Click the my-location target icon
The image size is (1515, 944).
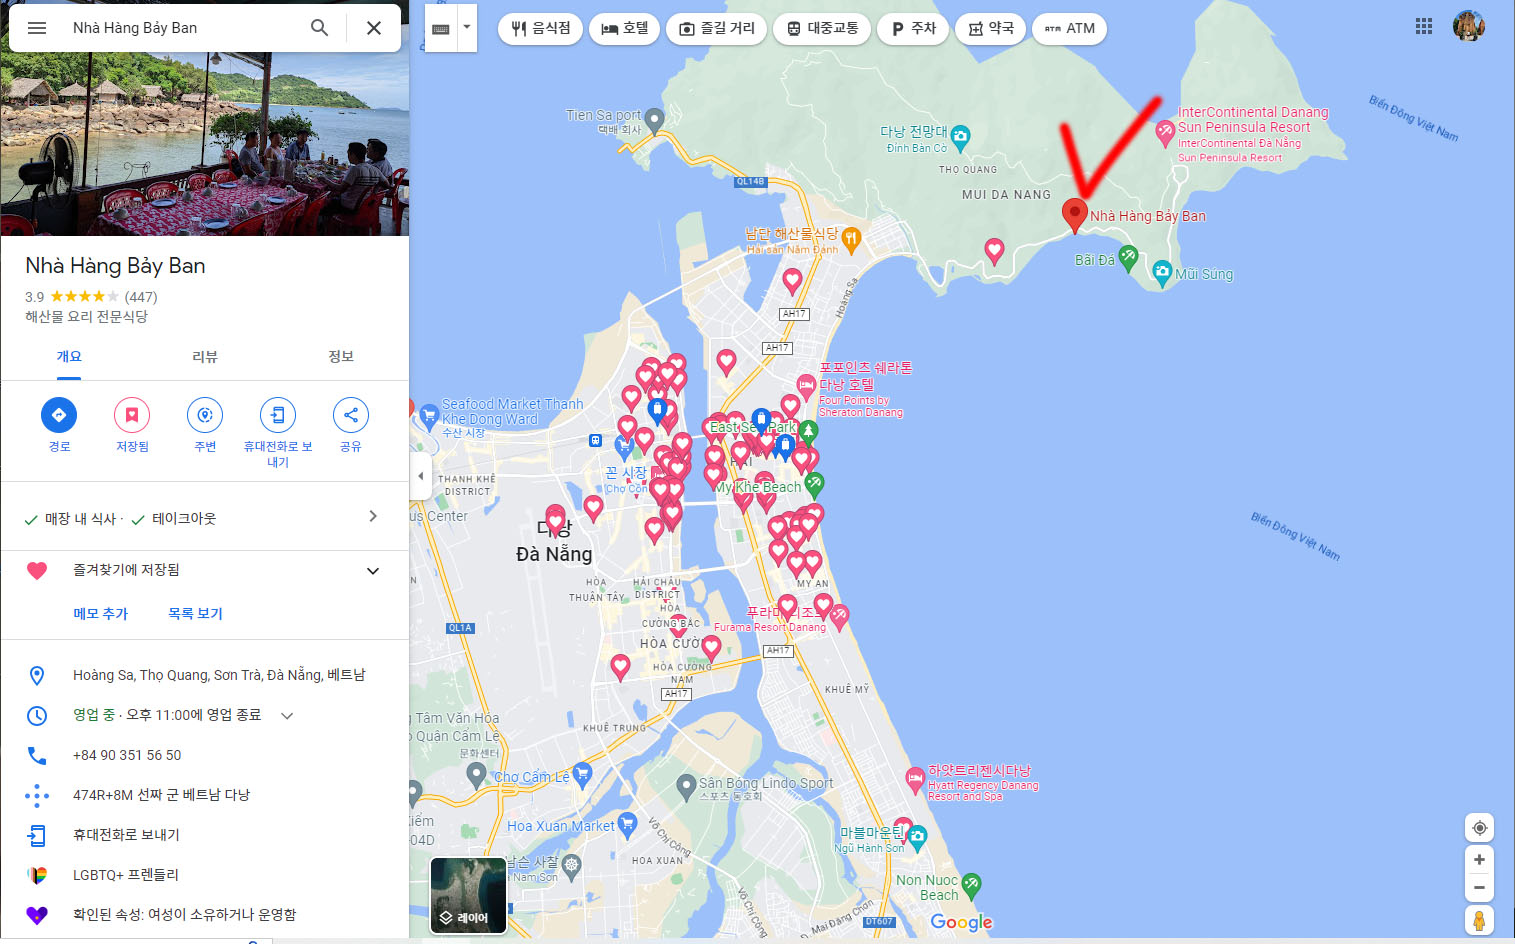[x=1480, y=828]
